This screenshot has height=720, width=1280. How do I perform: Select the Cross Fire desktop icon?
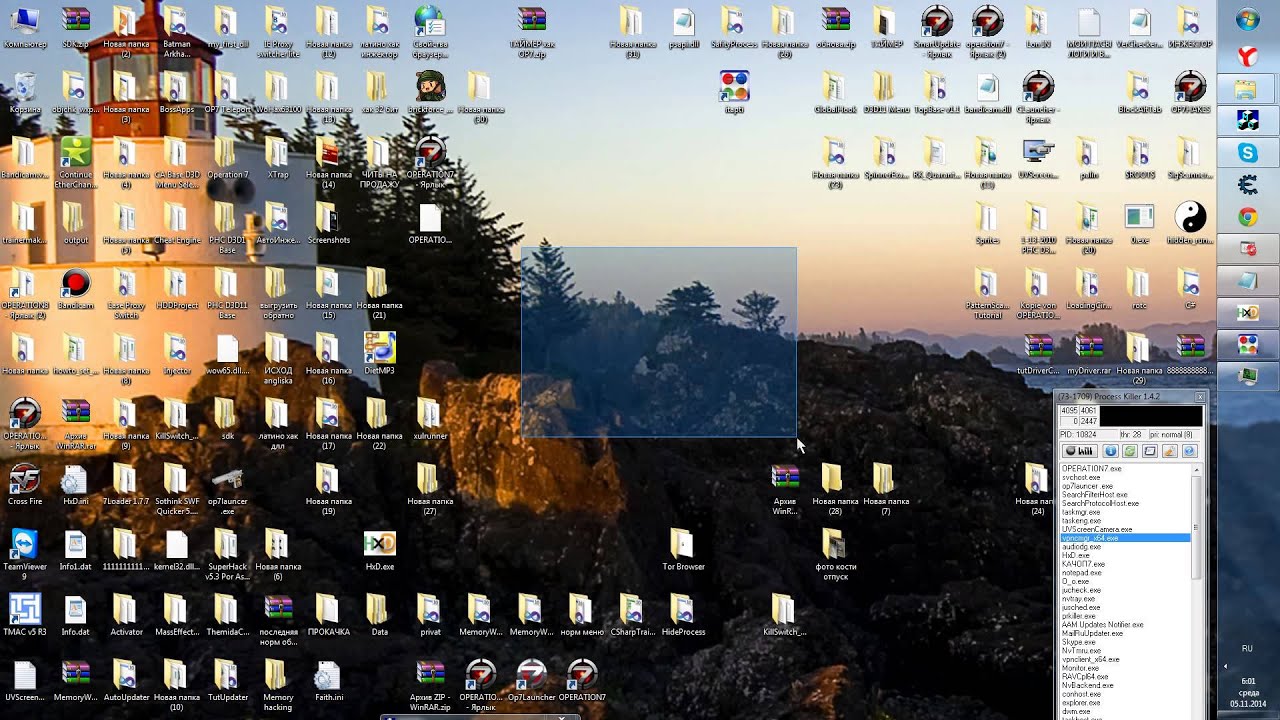[x=25, y=484]
